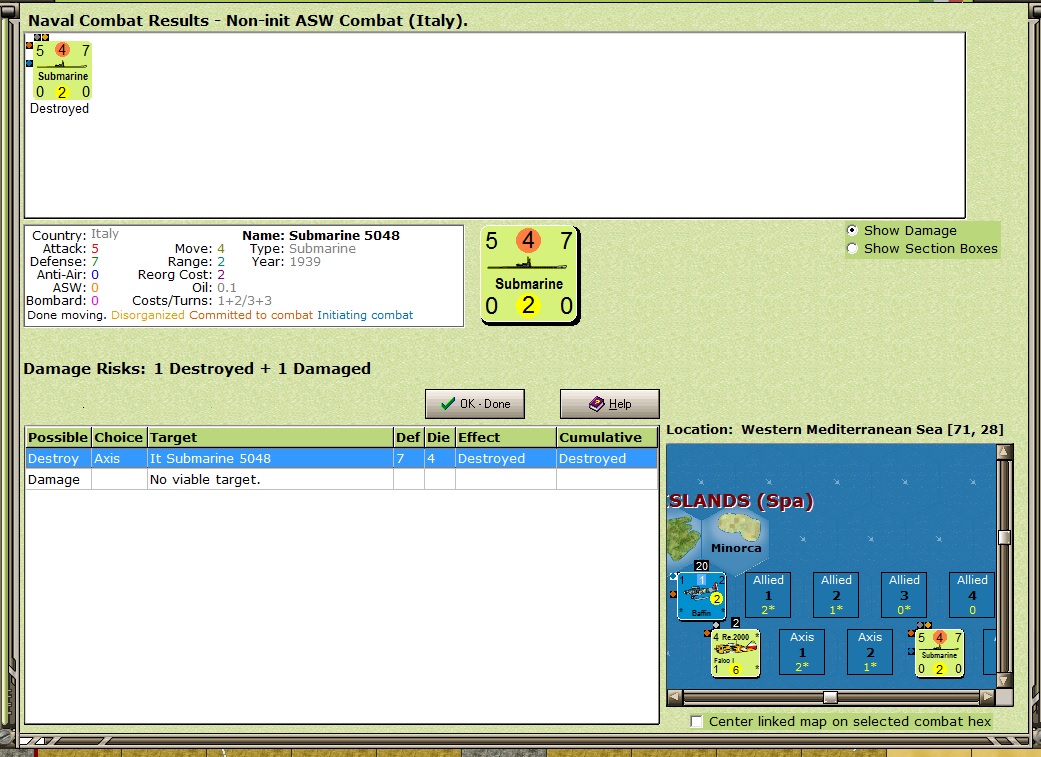Click the Die column header
The height and width of the screenshot is (757, 1041).
[440, 437]
